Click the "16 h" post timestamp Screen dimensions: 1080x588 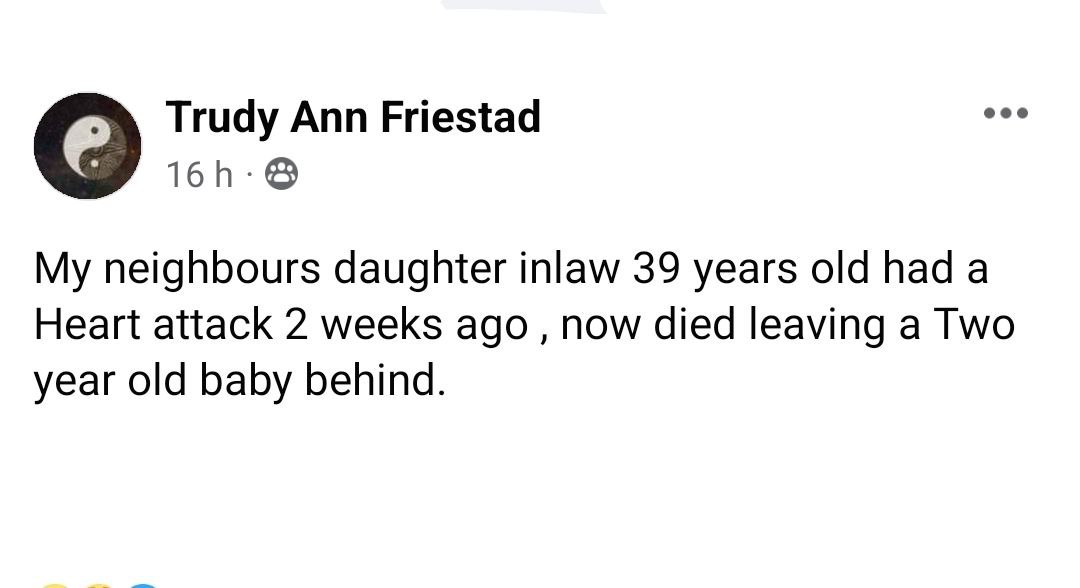[x=199, y=175]
